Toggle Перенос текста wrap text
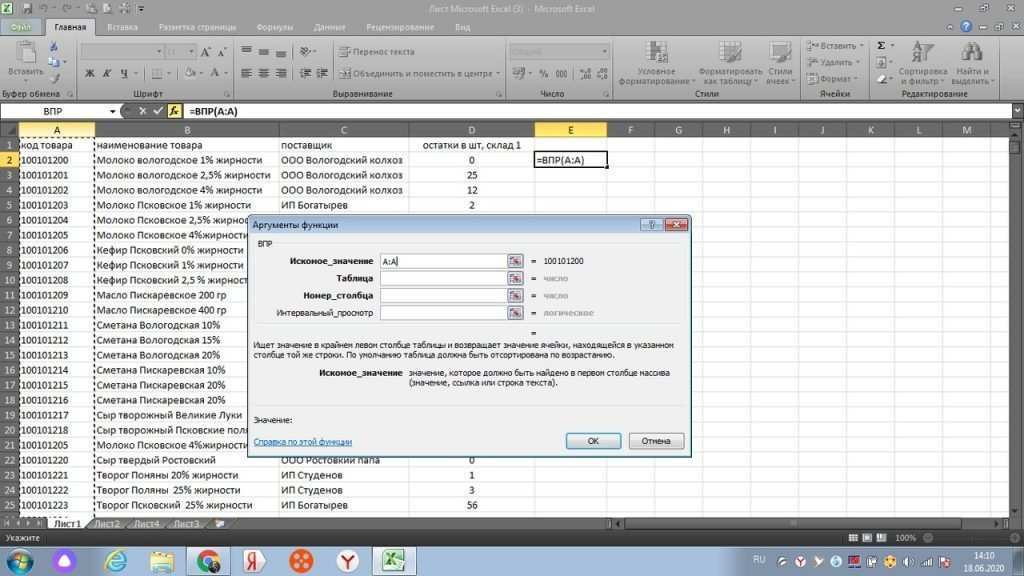Viewport: 1024px width, 576px height. pyautogui.click(x=376, y=52)
